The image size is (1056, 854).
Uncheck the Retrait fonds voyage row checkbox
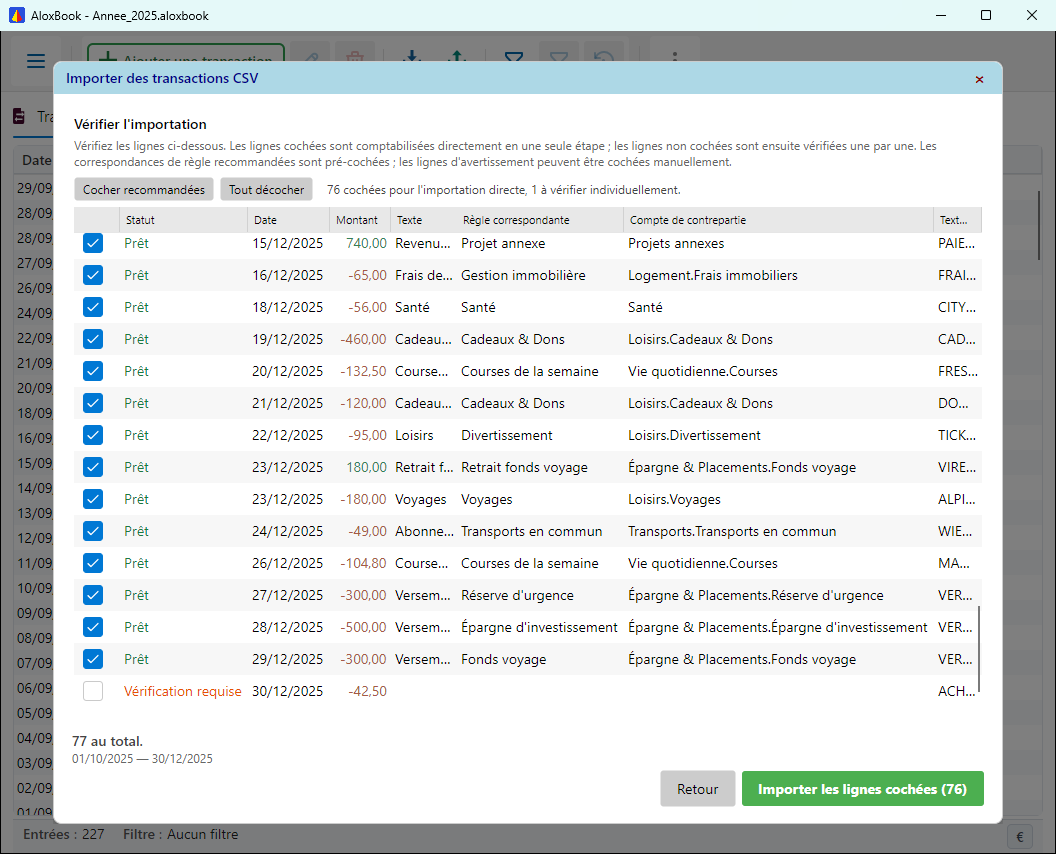93,467
